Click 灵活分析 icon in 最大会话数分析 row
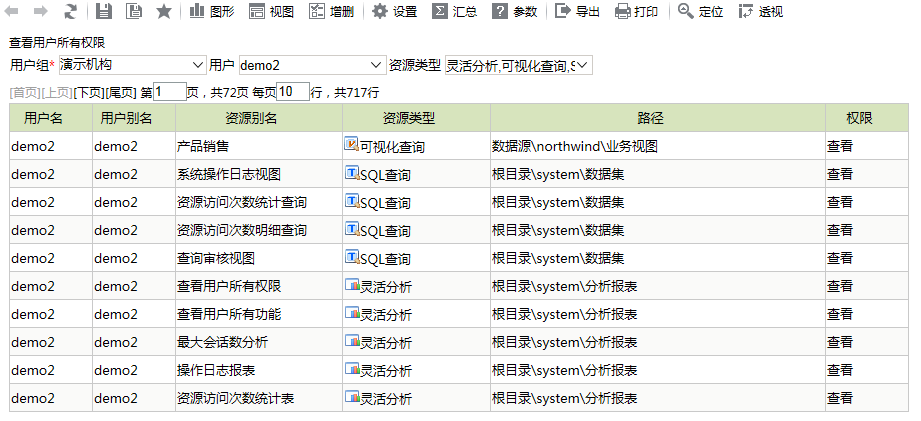Viewport: 921px width, 421px height. tap(351, 341)
